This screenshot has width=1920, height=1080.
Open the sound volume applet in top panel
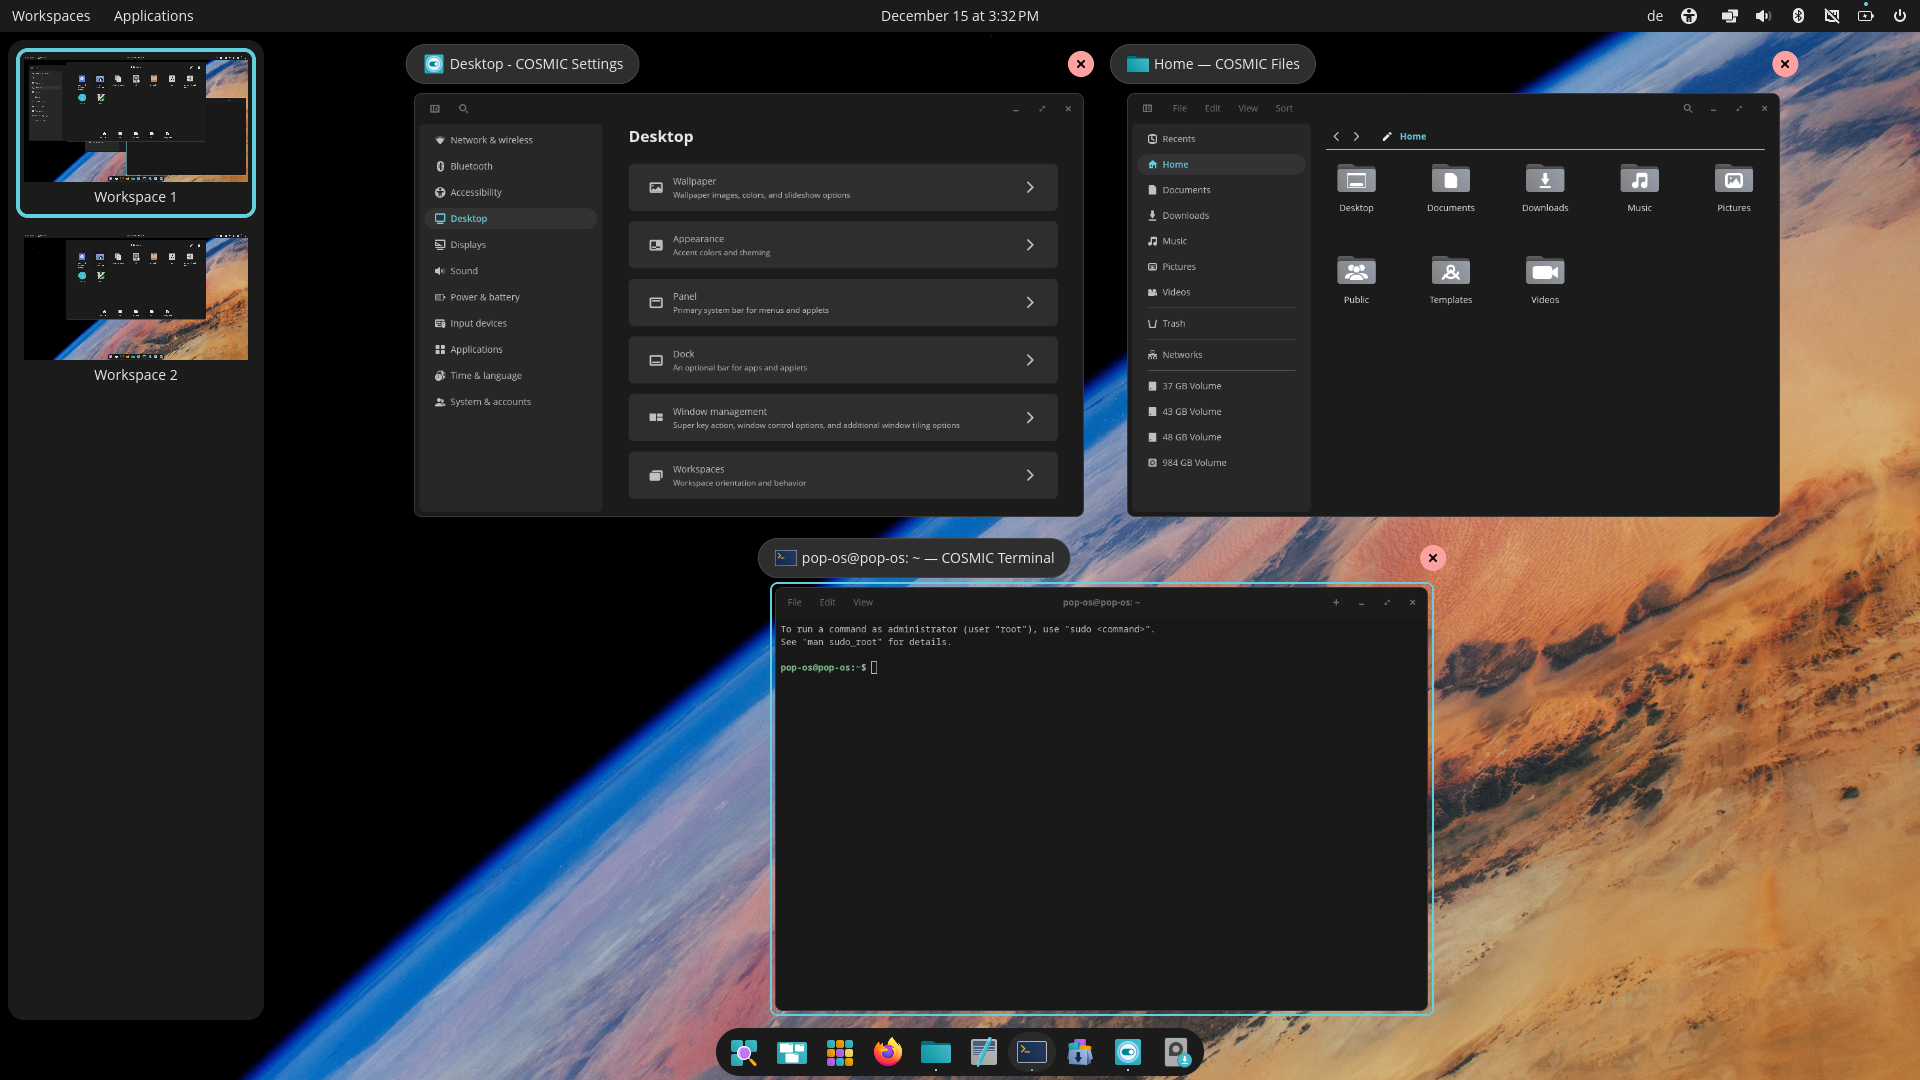coord(1763,16)
